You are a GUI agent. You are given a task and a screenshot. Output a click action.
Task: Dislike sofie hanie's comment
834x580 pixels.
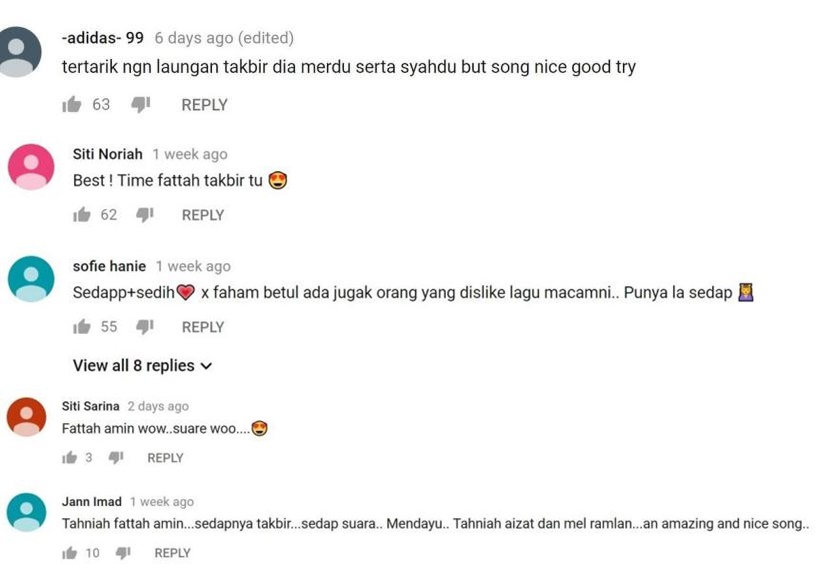[x=145, y=327]
